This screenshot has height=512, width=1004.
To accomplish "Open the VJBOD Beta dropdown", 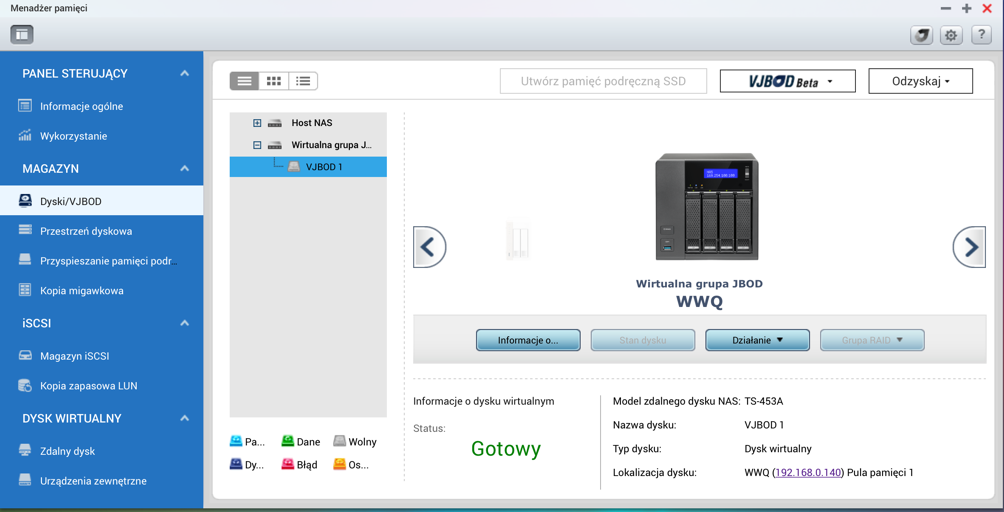I will click(x=787, y=81).
